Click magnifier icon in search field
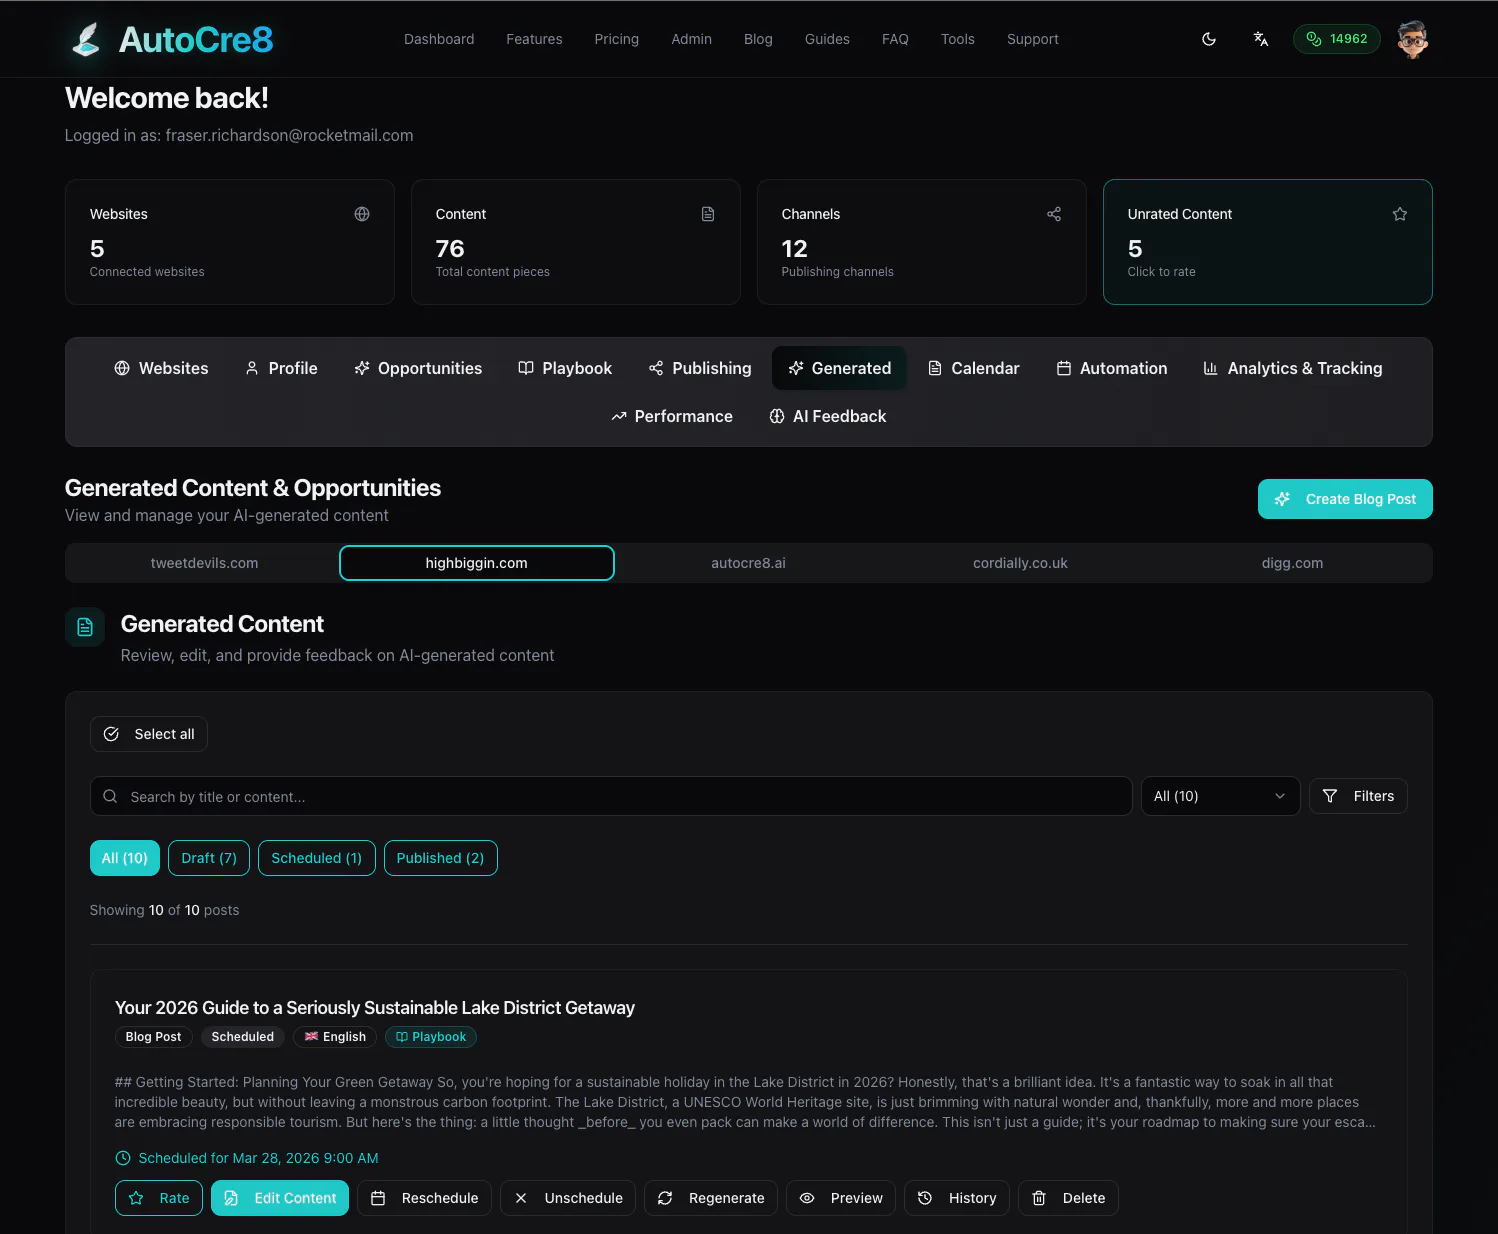Viewport: 1498px width, 1234px height. [x=110, y=797]
